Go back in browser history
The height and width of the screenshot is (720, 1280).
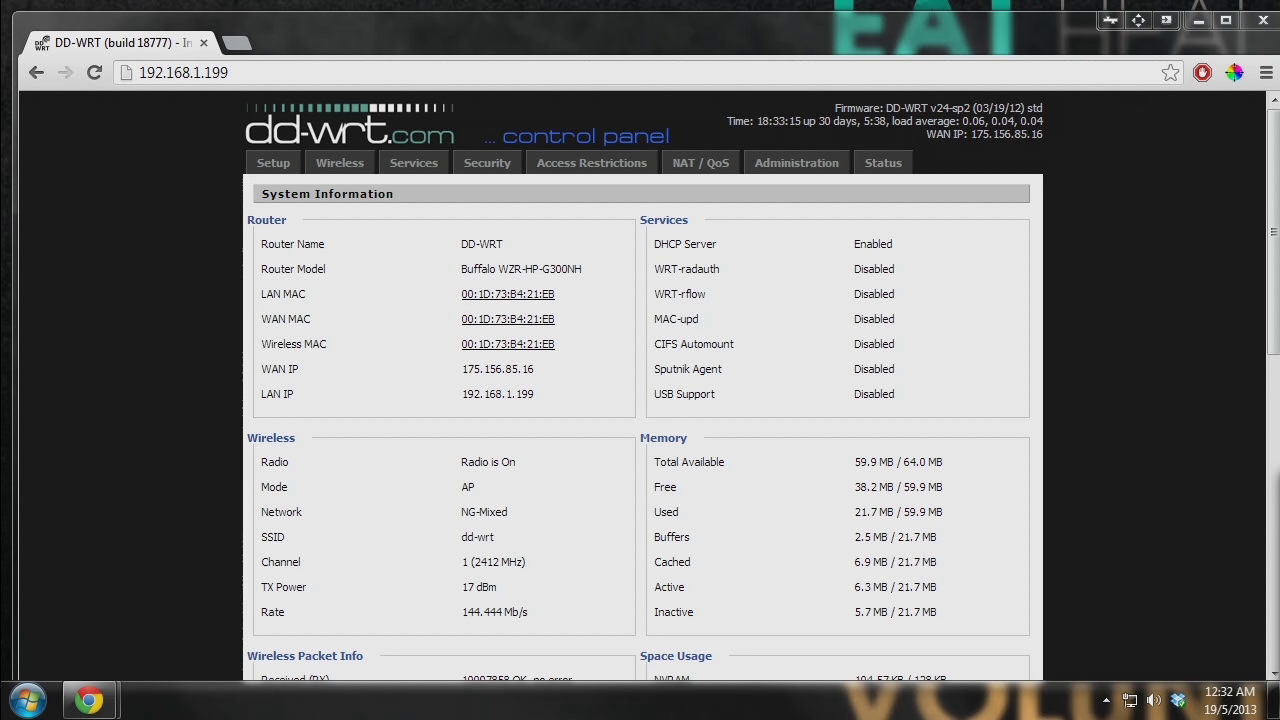[37, 72]
